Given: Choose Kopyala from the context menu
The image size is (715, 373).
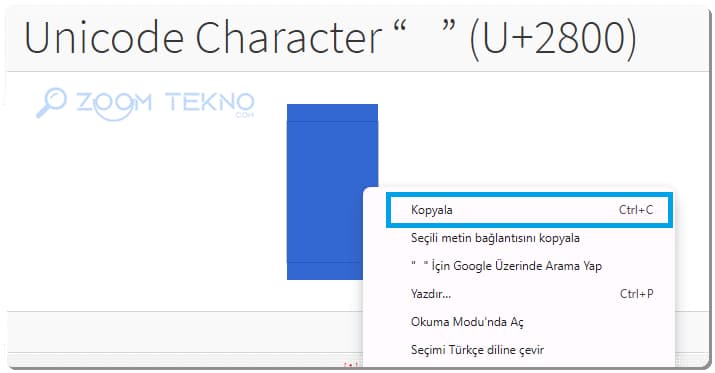Looking at the screenshot, I should click(x=529, y=210).
